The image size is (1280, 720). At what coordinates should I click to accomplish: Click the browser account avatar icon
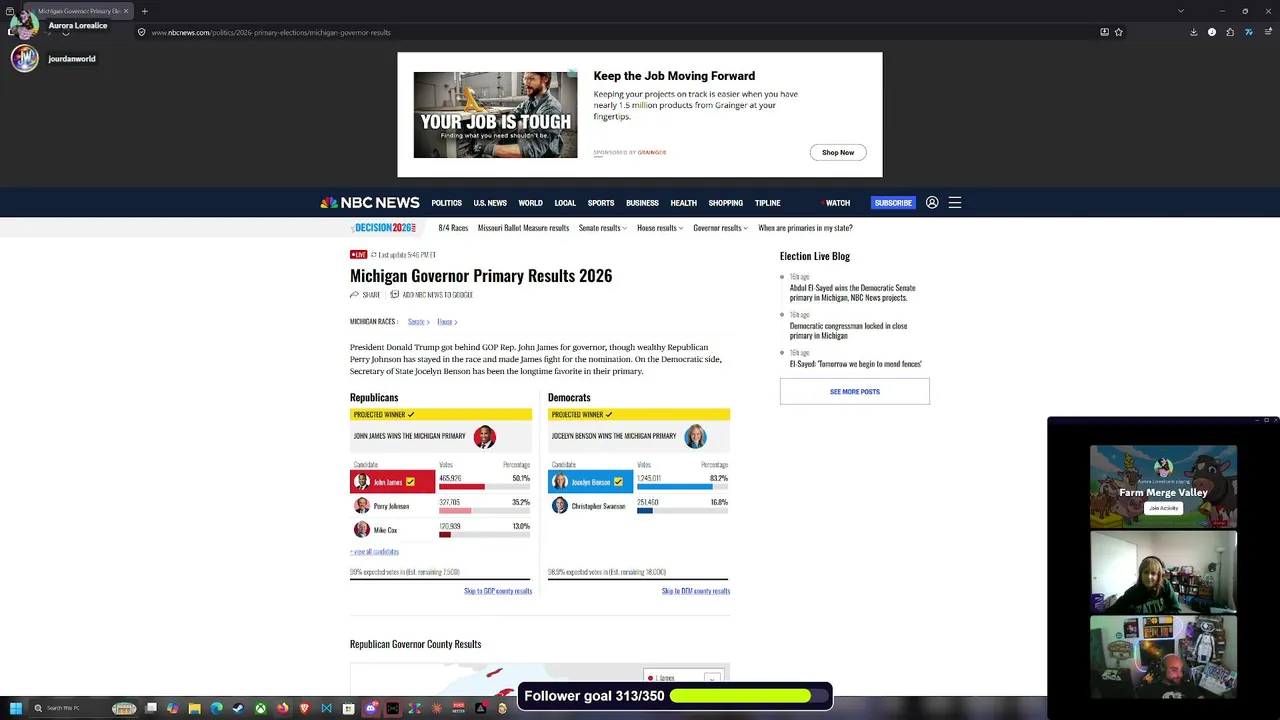coord(1212,32)
